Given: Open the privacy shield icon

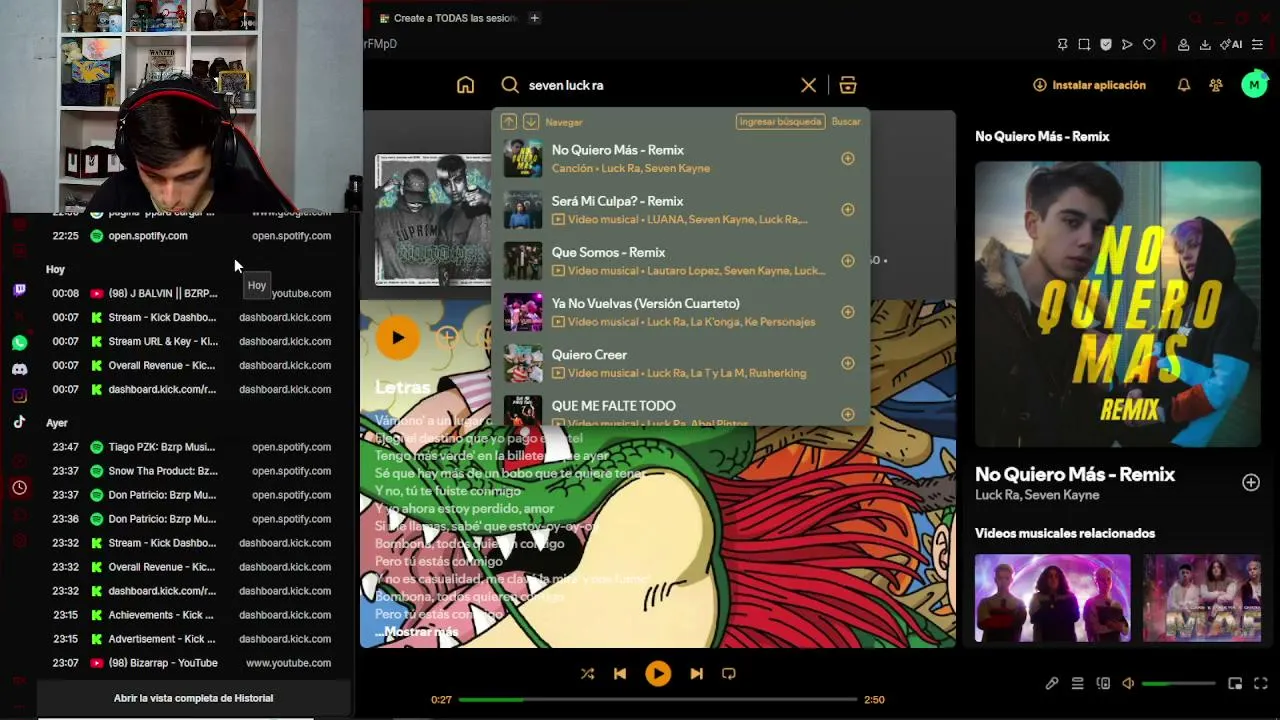Looking at the screenshot, I should tap(1106, 44).
